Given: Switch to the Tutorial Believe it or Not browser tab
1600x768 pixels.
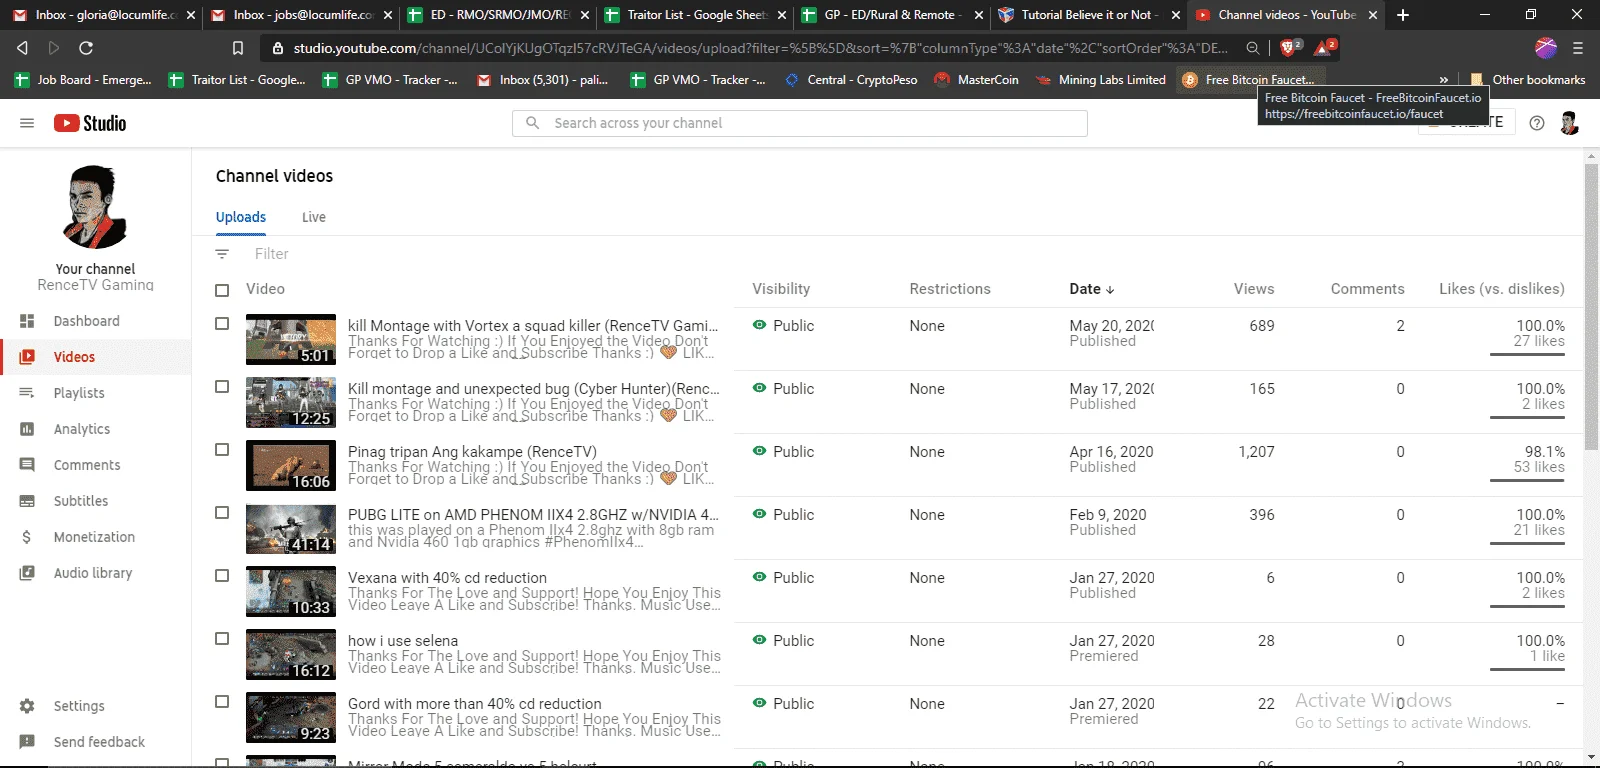Looking at the screenshot, I should click(x=1088, y=15).
